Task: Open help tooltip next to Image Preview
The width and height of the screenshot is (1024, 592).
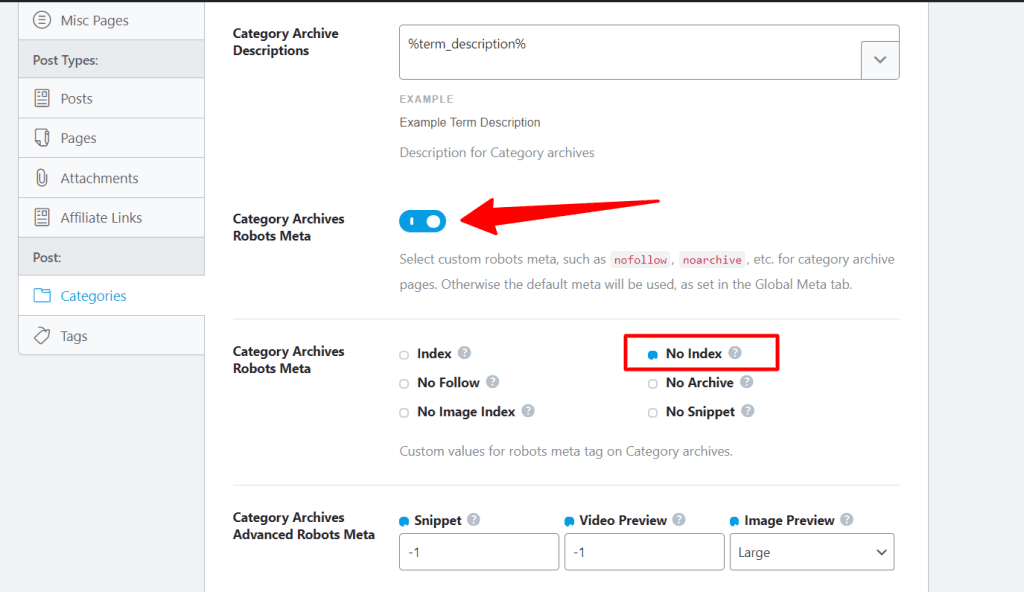Action: [846, 519]
